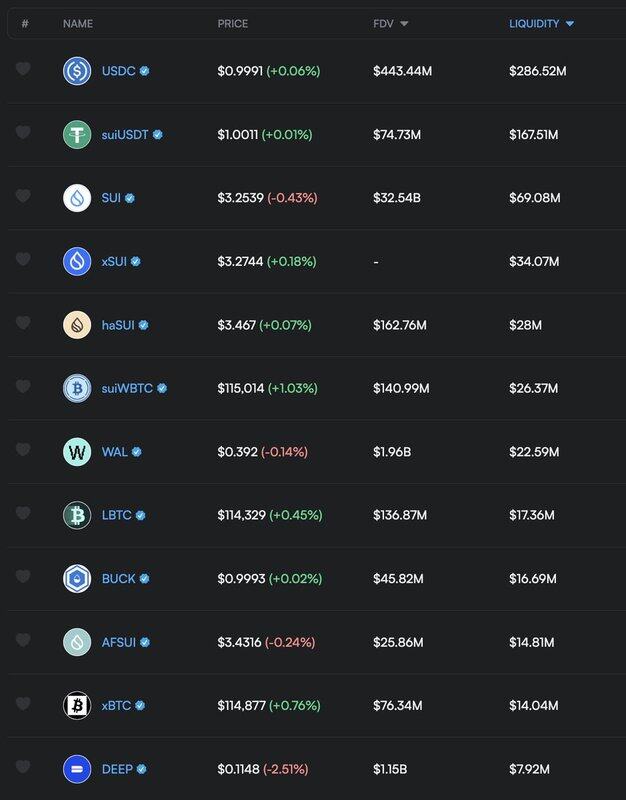Favorite USDC with its heart toggle

[23, 69]
